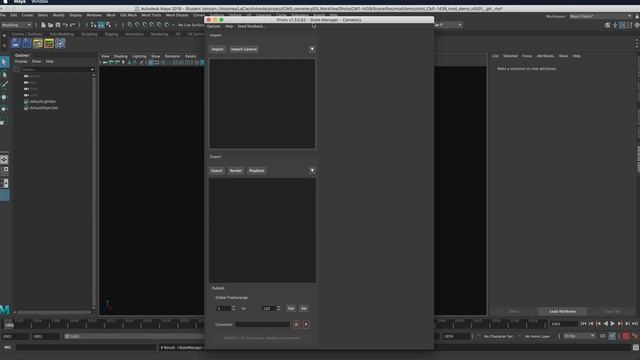Image resolution: width=640 pixels, height=360 pixels.
Task: Open viewport Renderer menu
Action: point(172,56)
